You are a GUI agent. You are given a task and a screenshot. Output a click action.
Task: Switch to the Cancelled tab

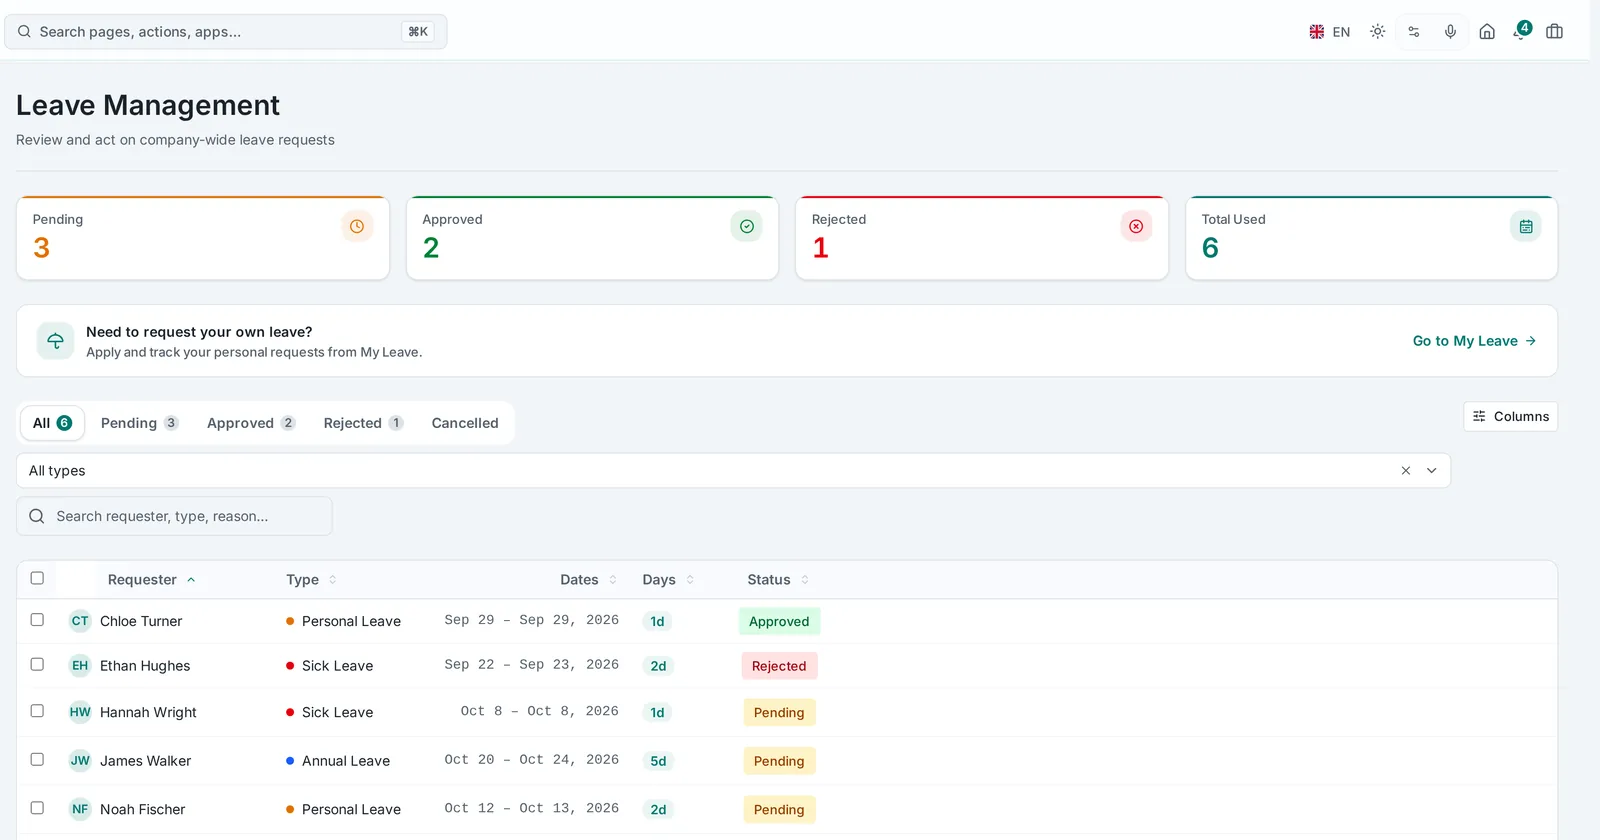tap(465, 423)
